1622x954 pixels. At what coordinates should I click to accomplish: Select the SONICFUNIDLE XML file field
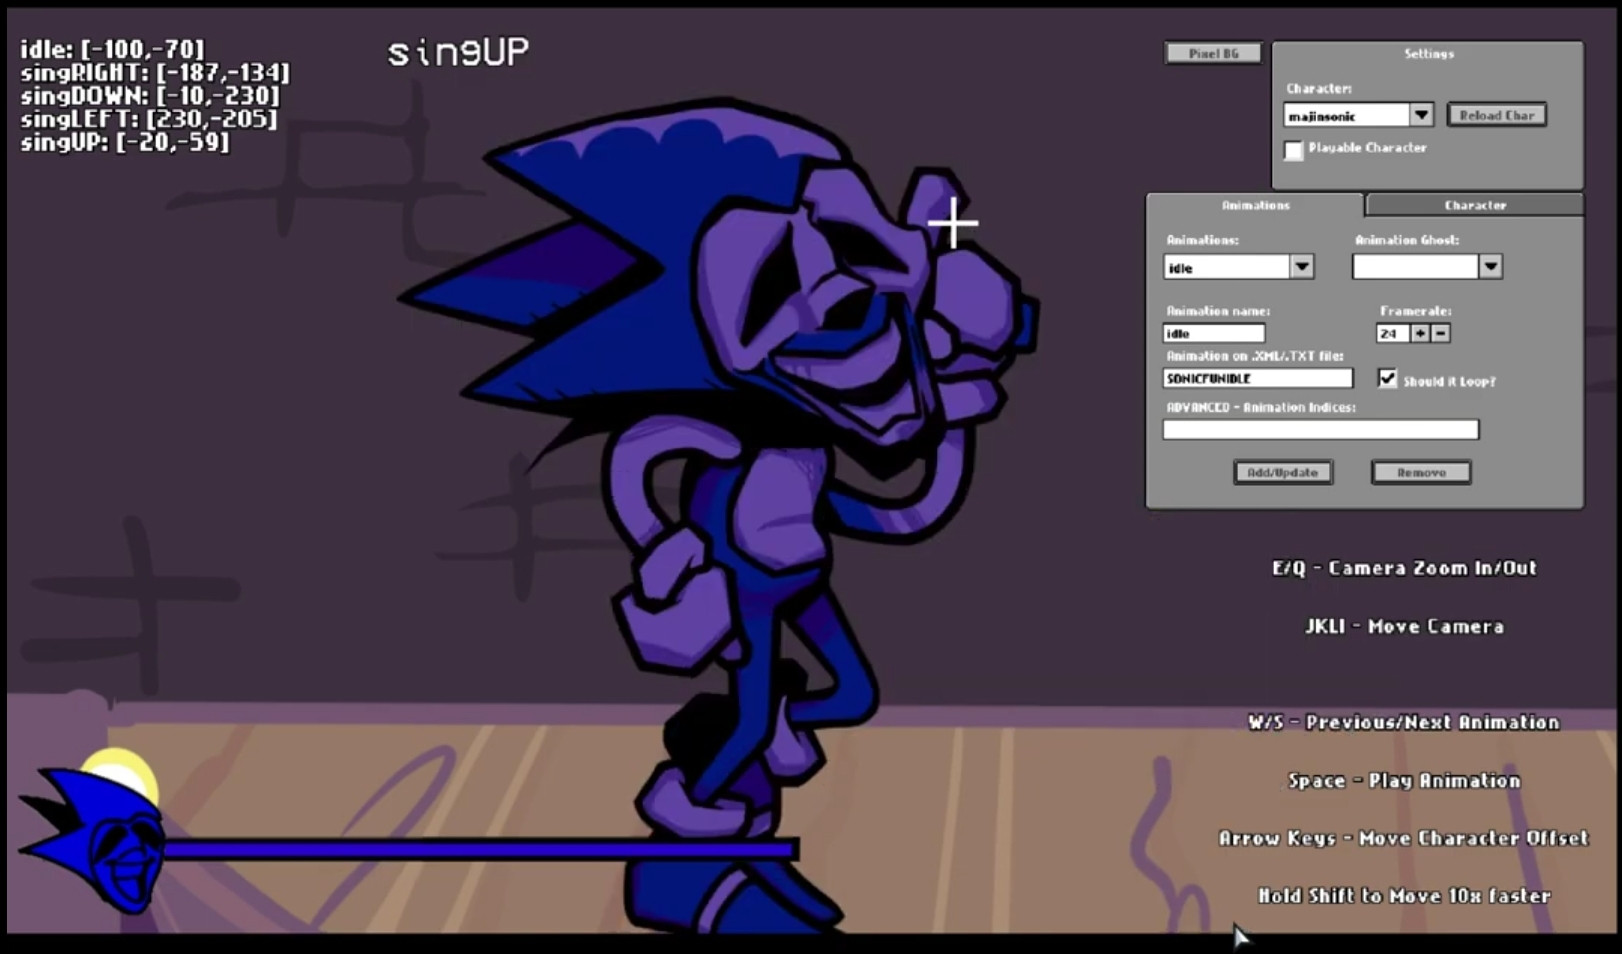(x=1256, y=378)
